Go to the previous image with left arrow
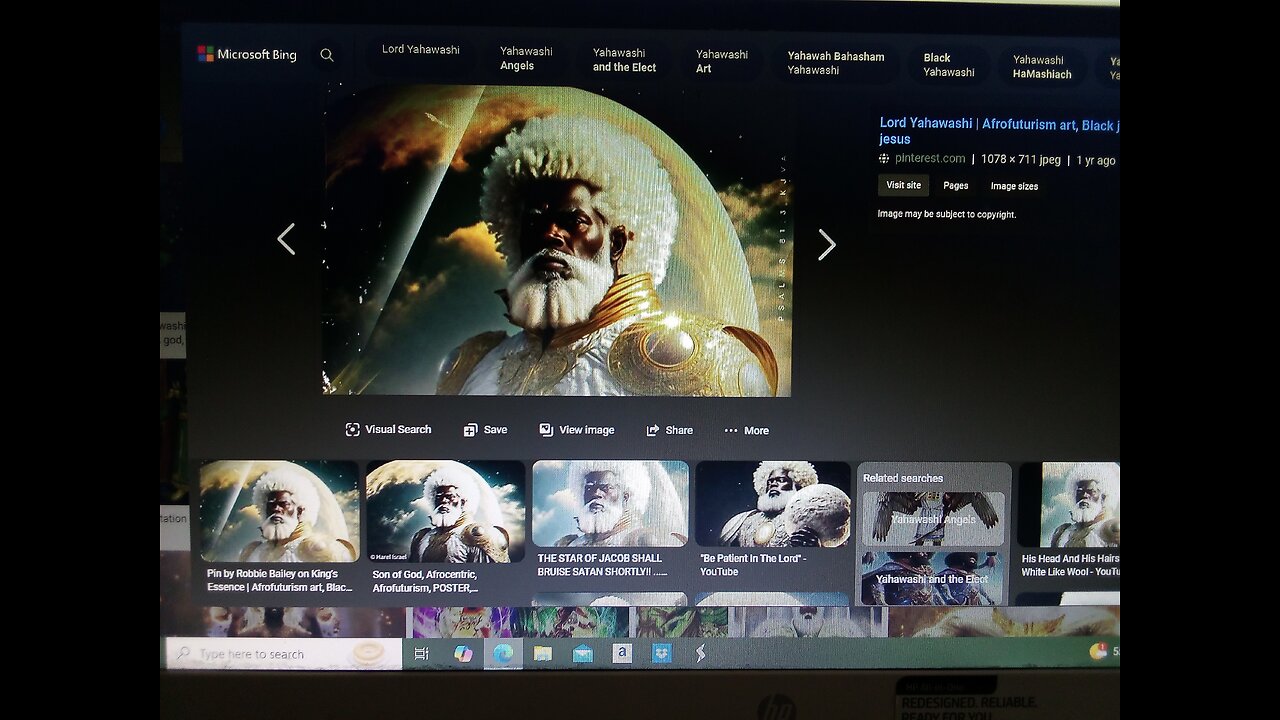The height and width of the screenshot is (720, 1280). point(286,239)
